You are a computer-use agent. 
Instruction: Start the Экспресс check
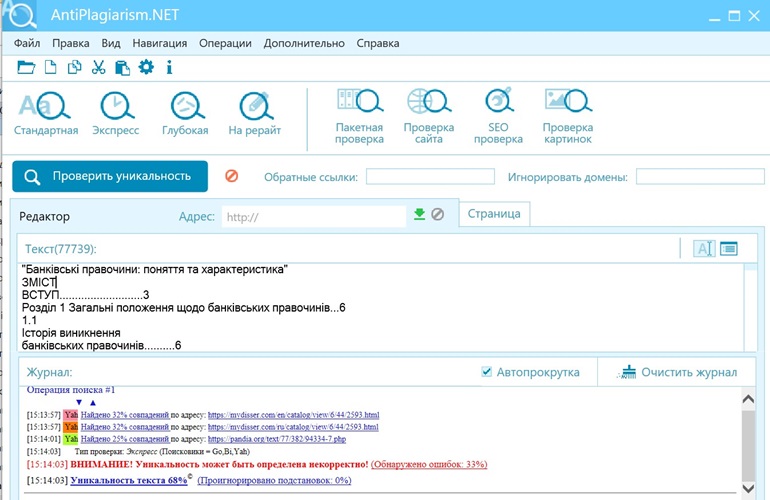(x=116, y=113)
